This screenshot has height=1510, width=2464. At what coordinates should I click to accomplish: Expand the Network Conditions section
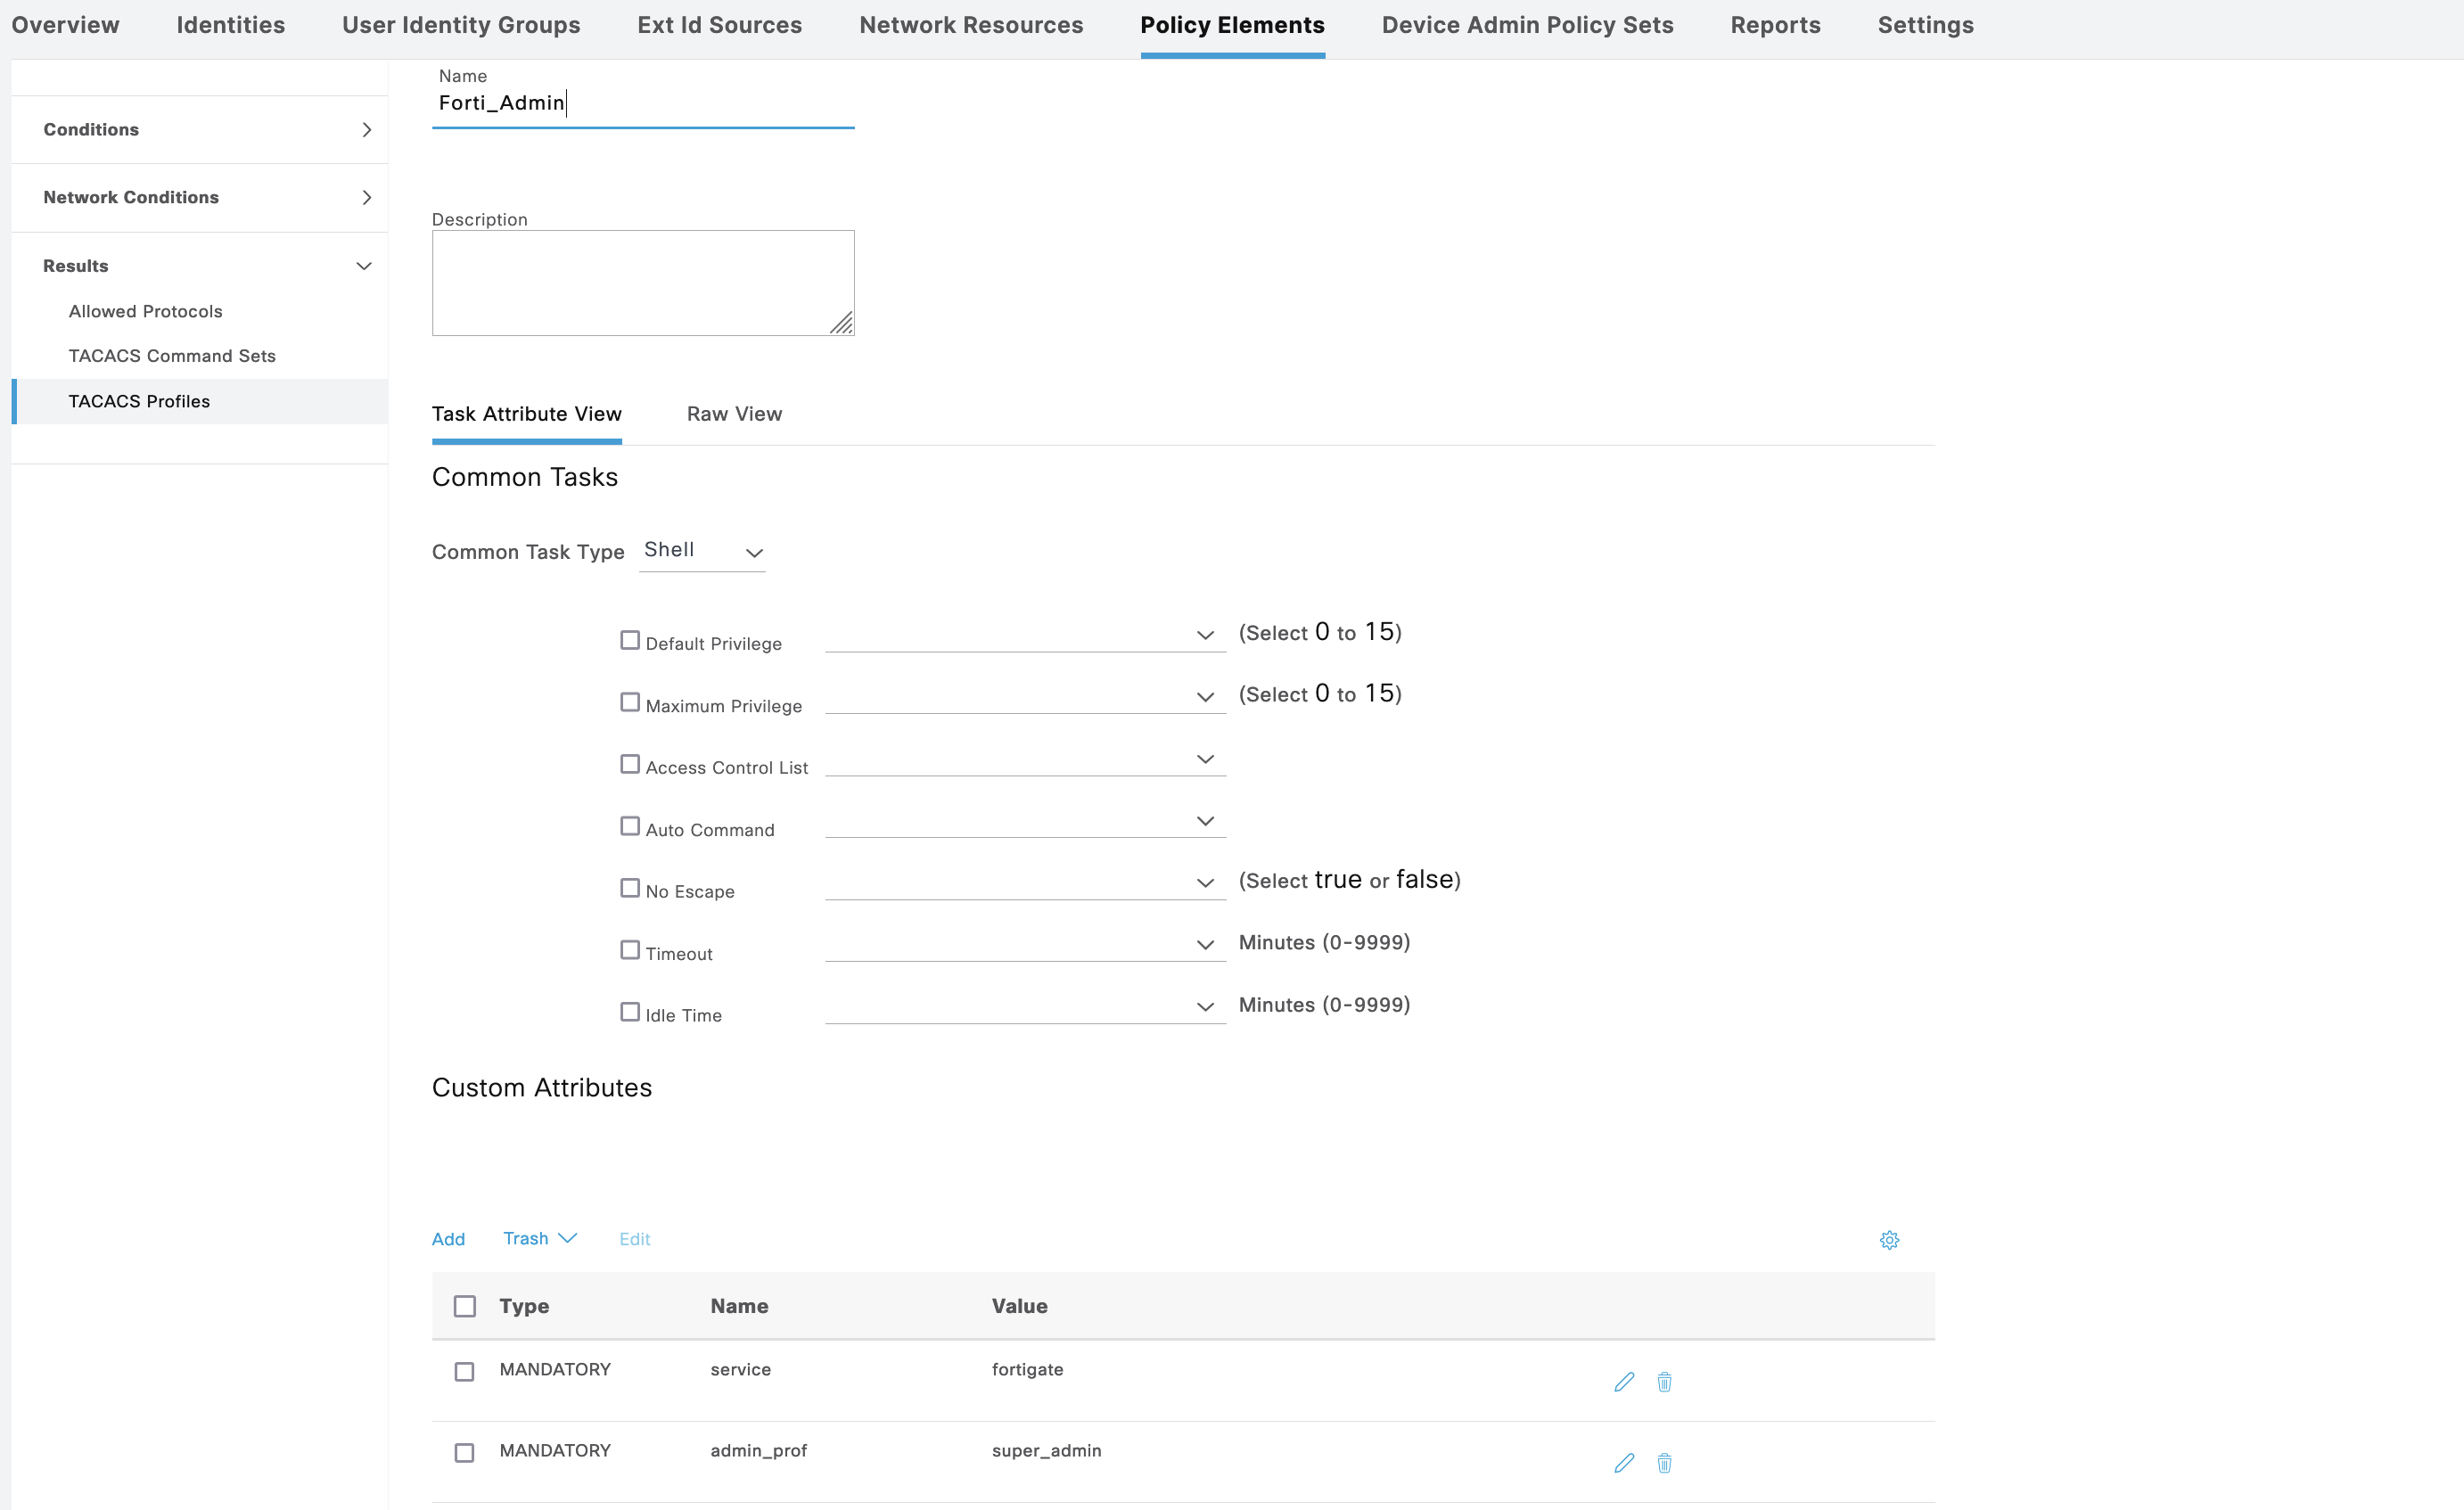click(x=366, y=198)
